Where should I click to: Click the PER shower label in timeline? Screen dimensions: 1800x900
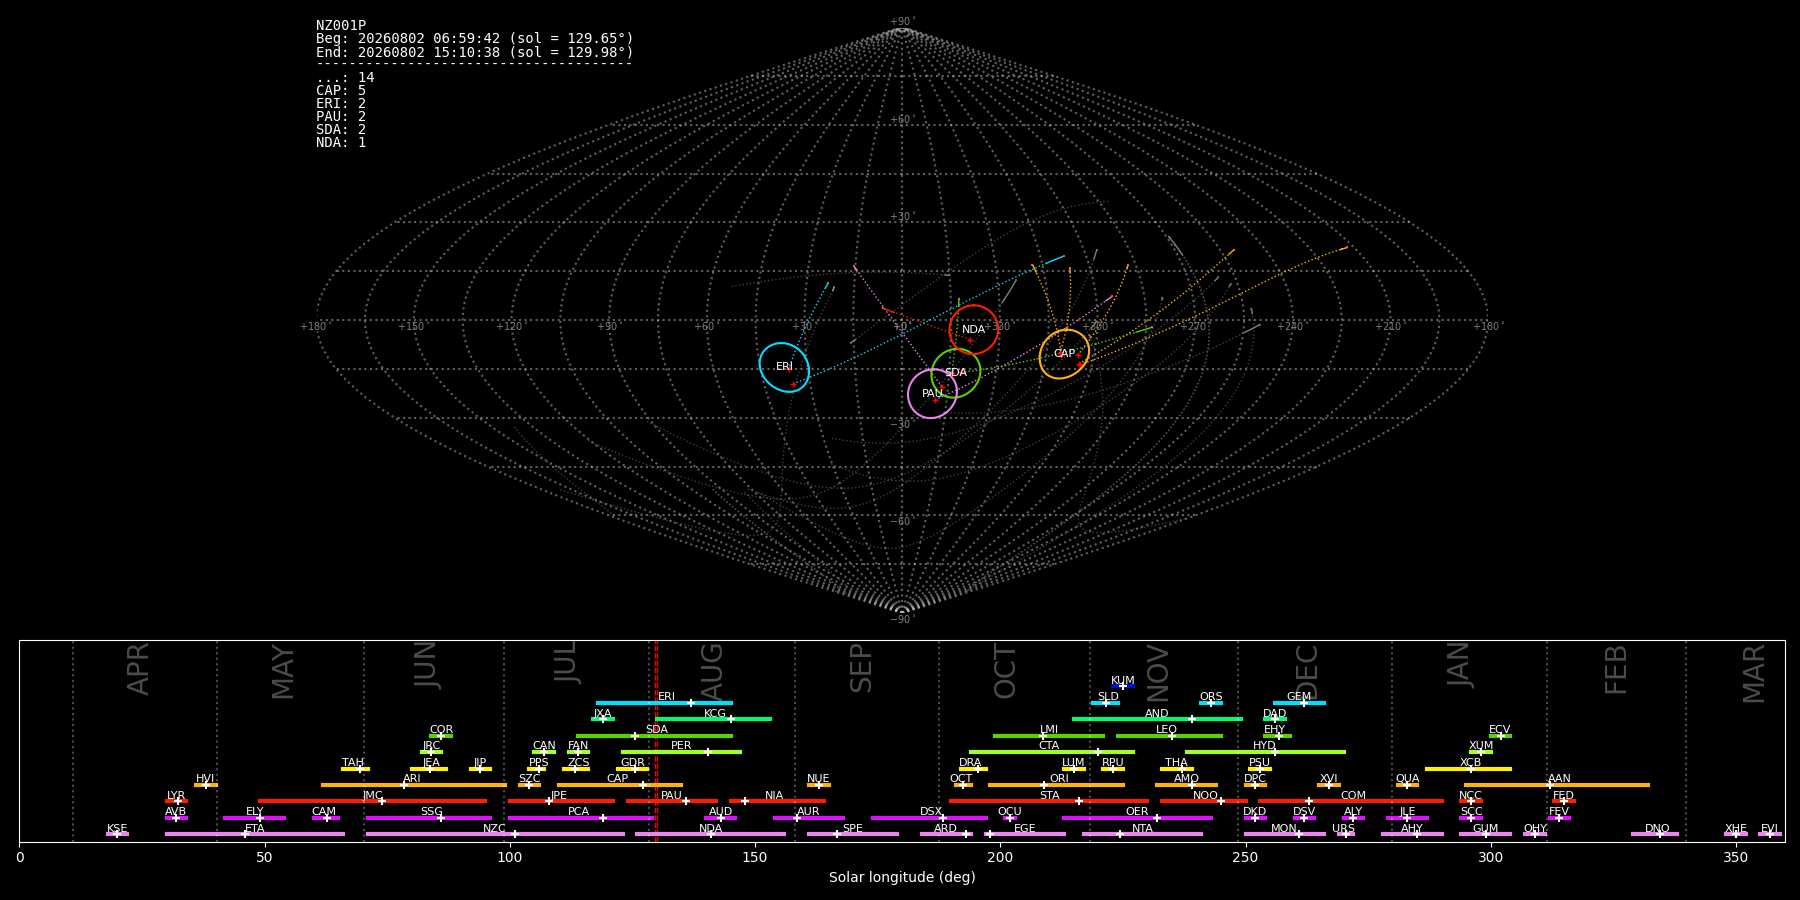[x=681, y=746]
